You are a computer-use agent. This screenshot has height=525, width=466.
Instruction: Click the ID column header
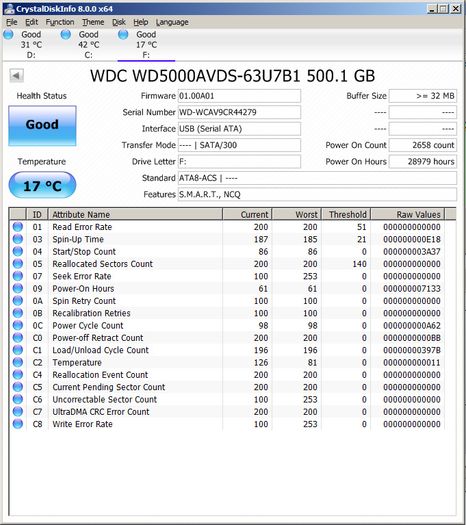37,214
